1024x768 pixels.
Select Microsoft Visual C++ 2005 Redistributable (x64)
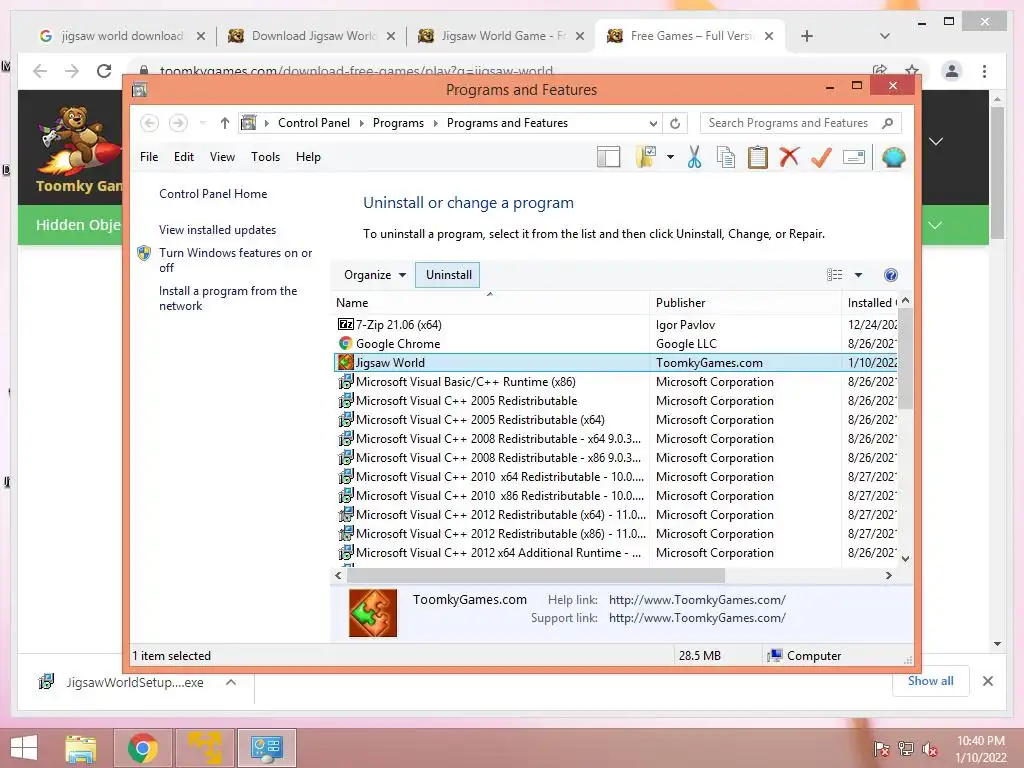tap(616, 419)
